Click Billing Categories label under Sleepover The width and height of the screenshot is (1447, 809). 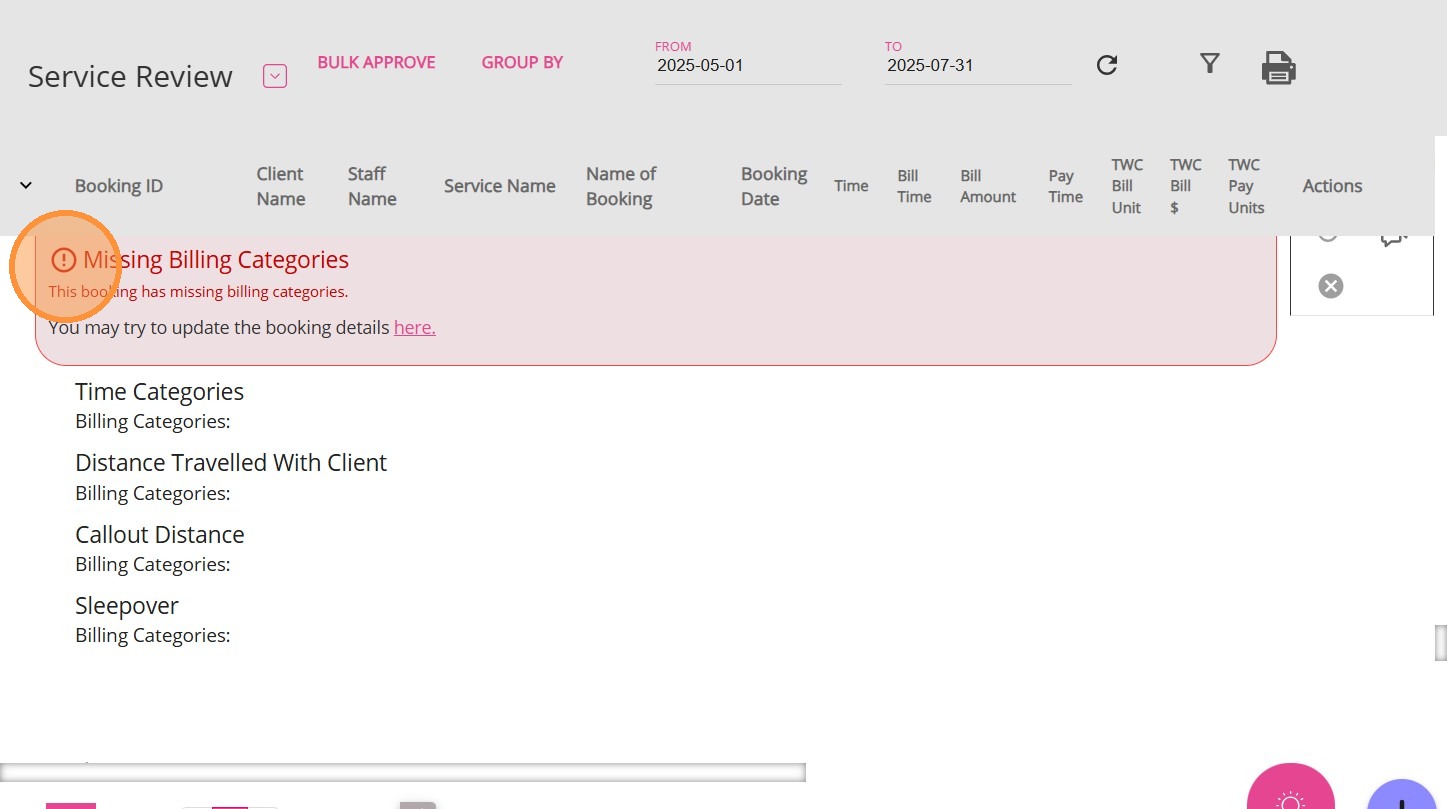[153, 635]
